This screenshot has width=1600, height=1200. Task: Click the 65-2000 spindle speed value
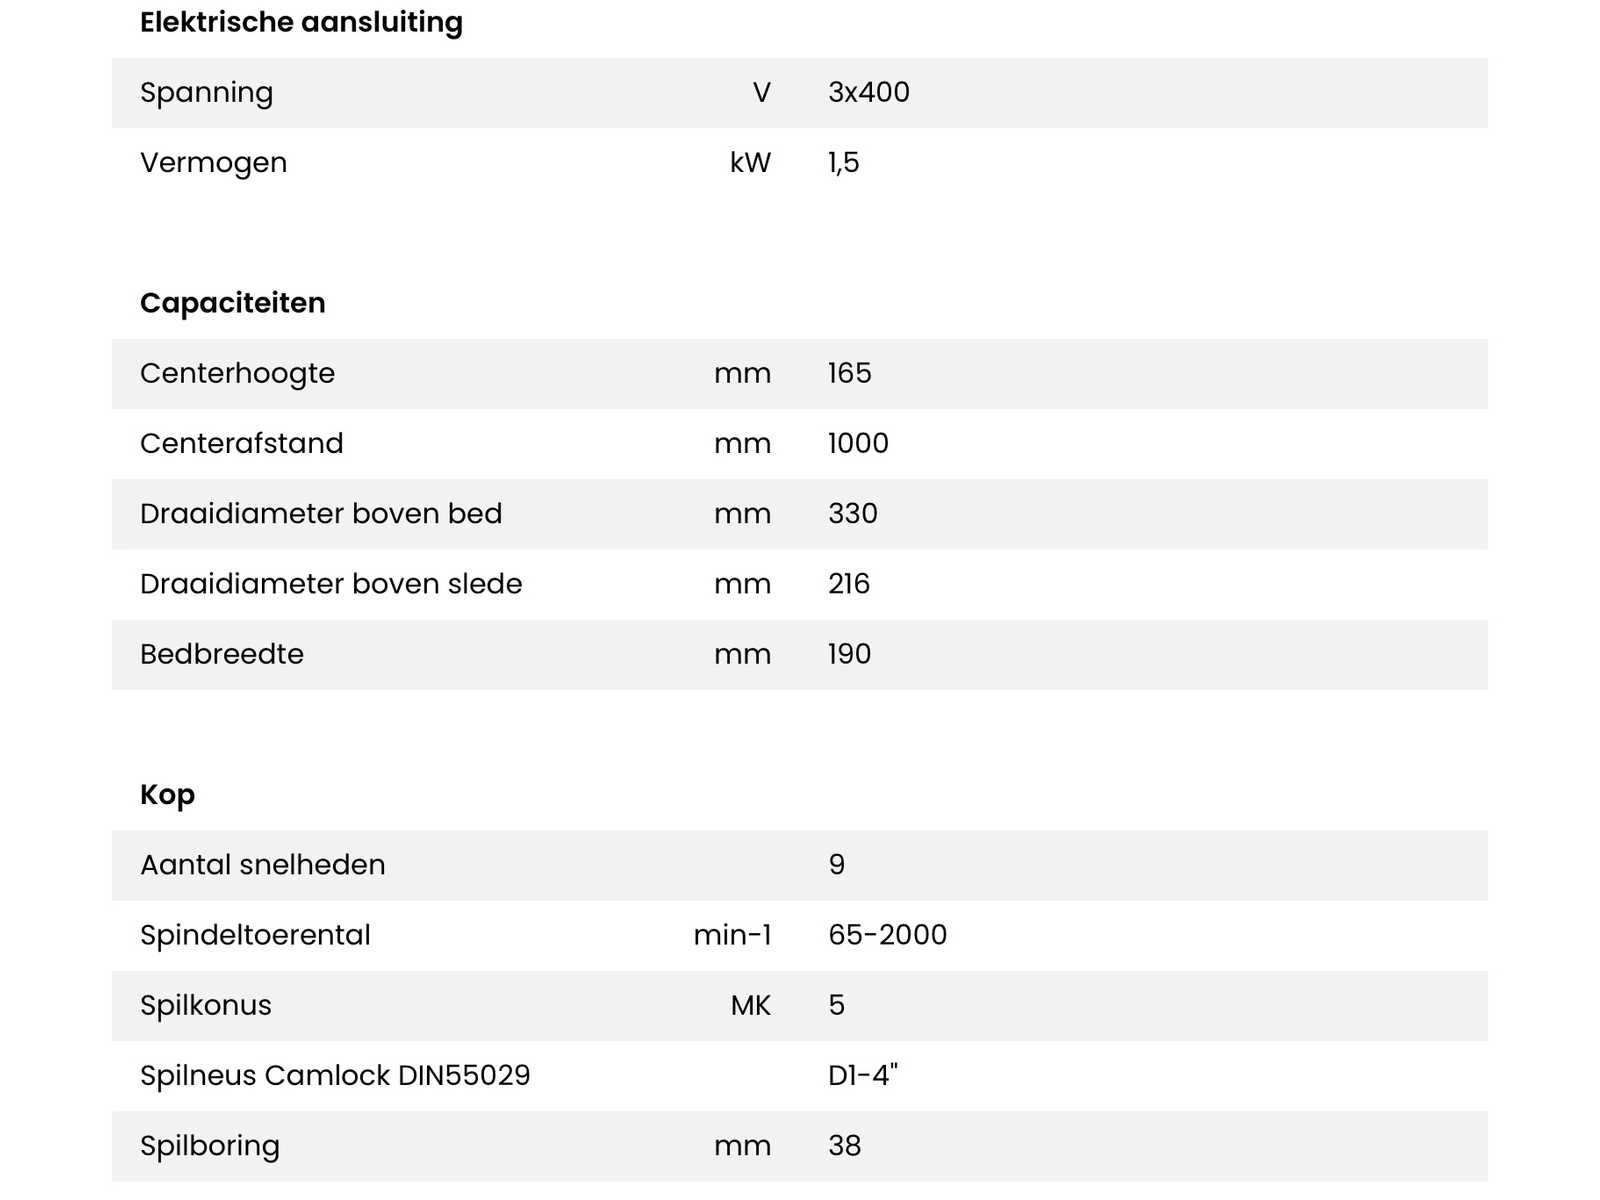click(887, 935)
